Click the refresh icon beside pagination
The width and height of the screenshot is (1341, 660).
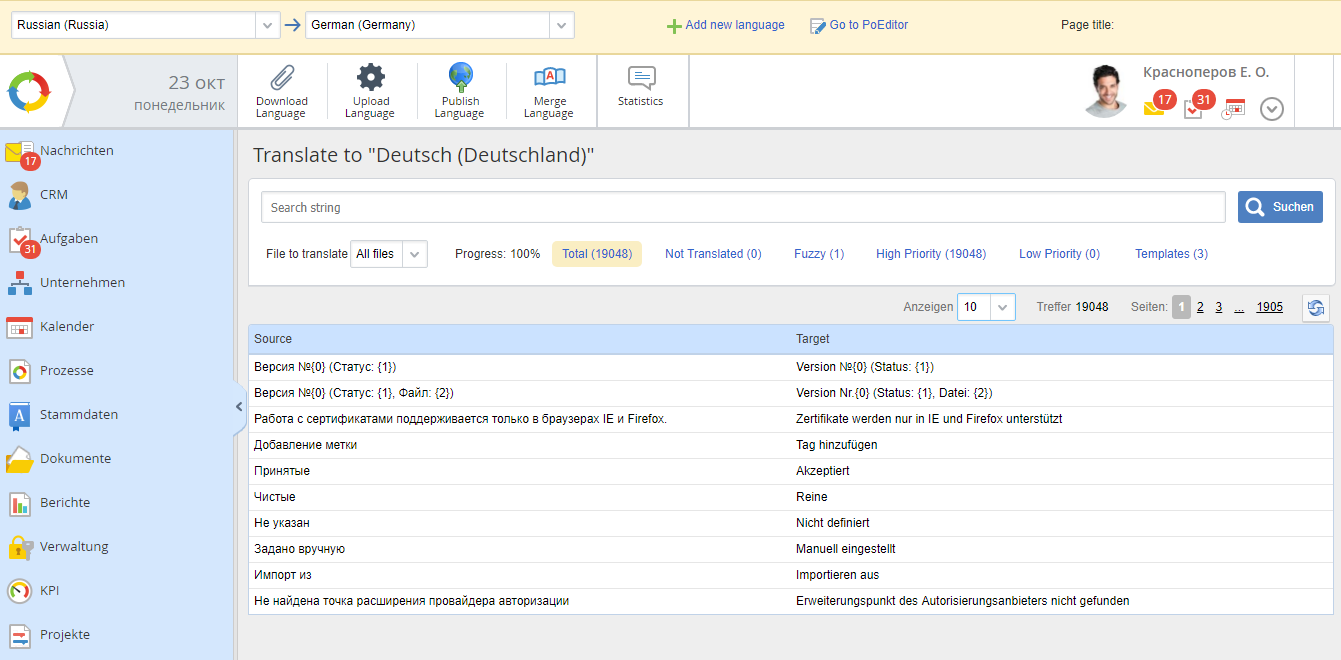click(1316, 308)
